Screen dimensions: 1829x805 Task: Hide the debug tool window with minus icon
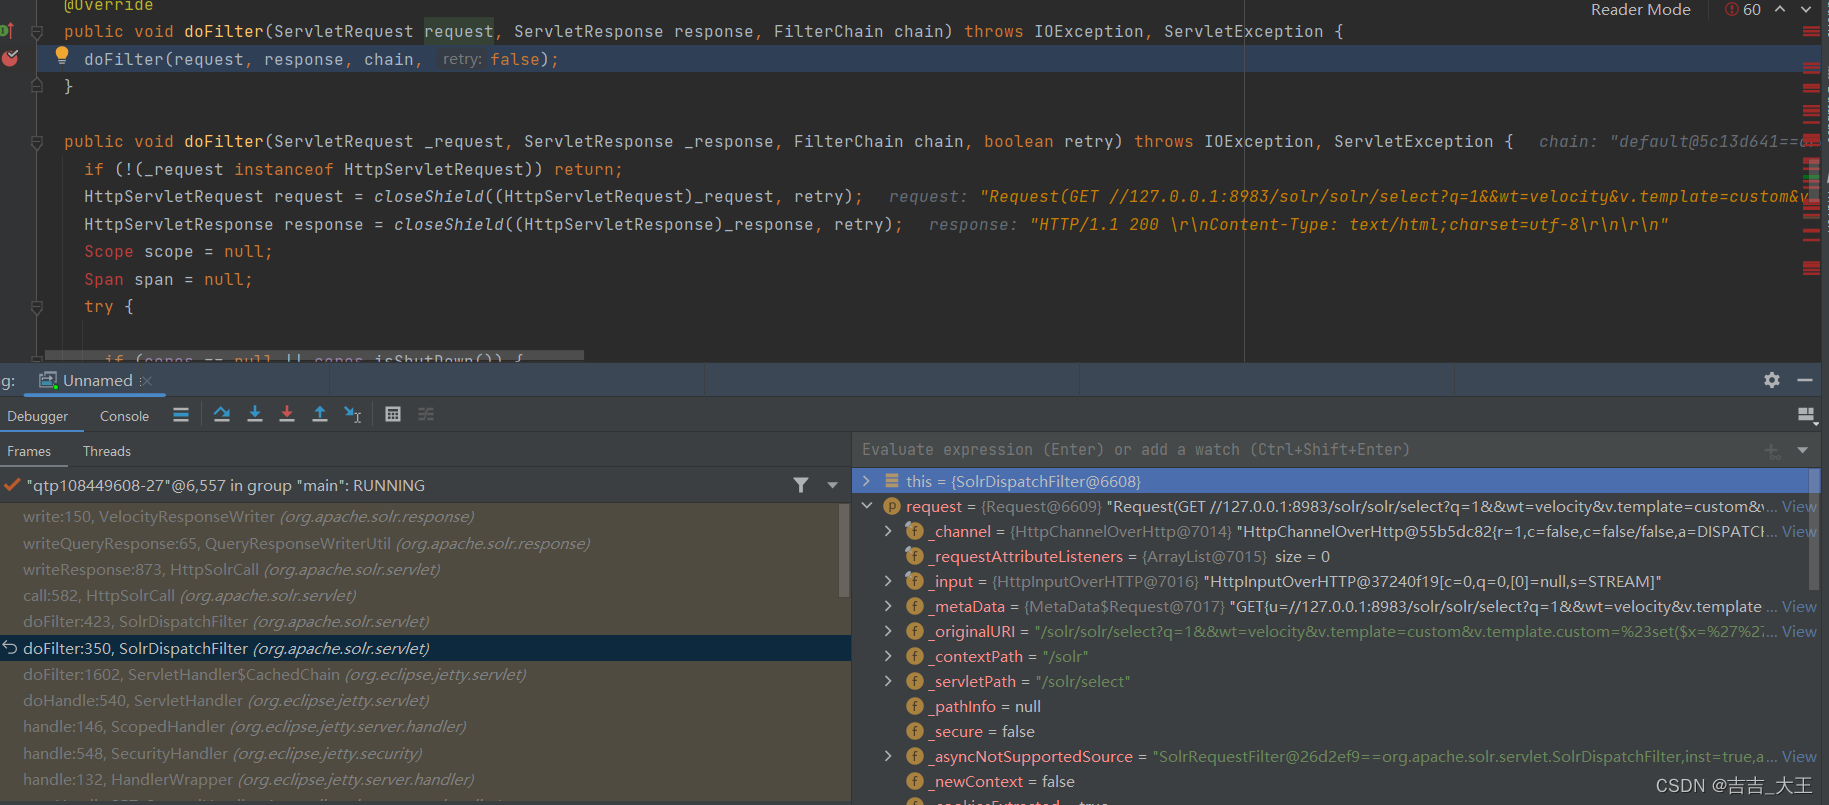click(x=1805, y=380)
